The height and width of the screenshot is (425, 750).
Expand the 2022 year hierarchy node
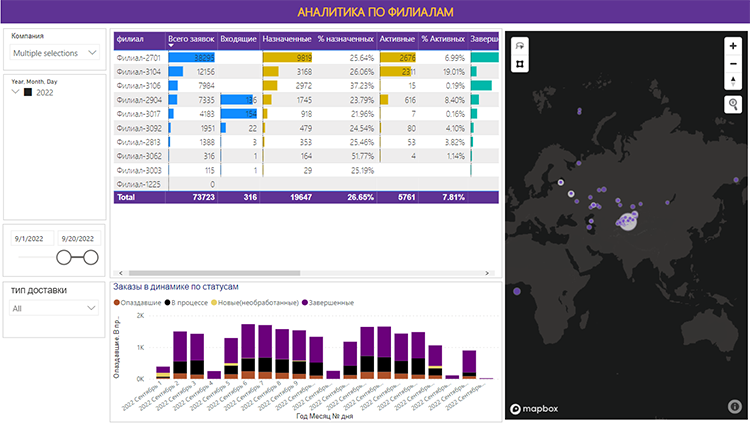pos(16,92)
